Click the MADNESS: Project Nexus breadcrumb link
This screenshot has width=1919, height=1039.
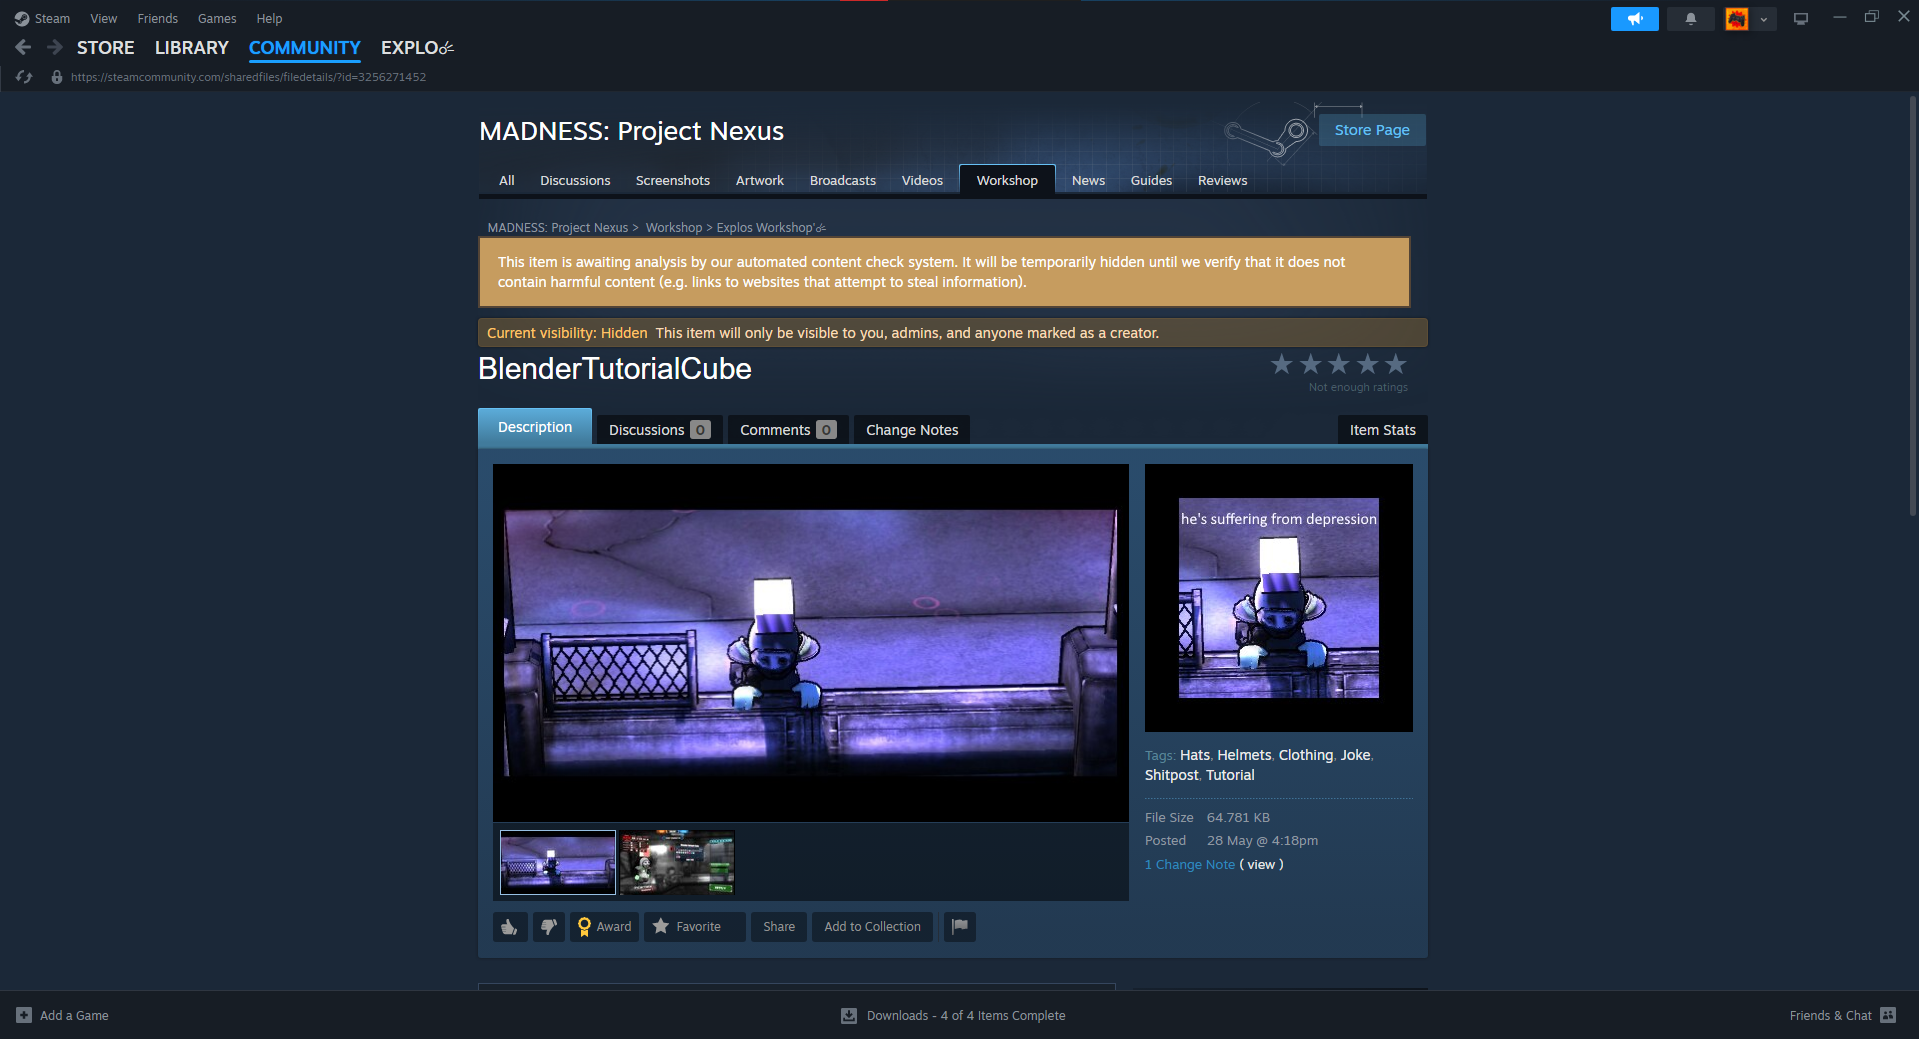558,228
